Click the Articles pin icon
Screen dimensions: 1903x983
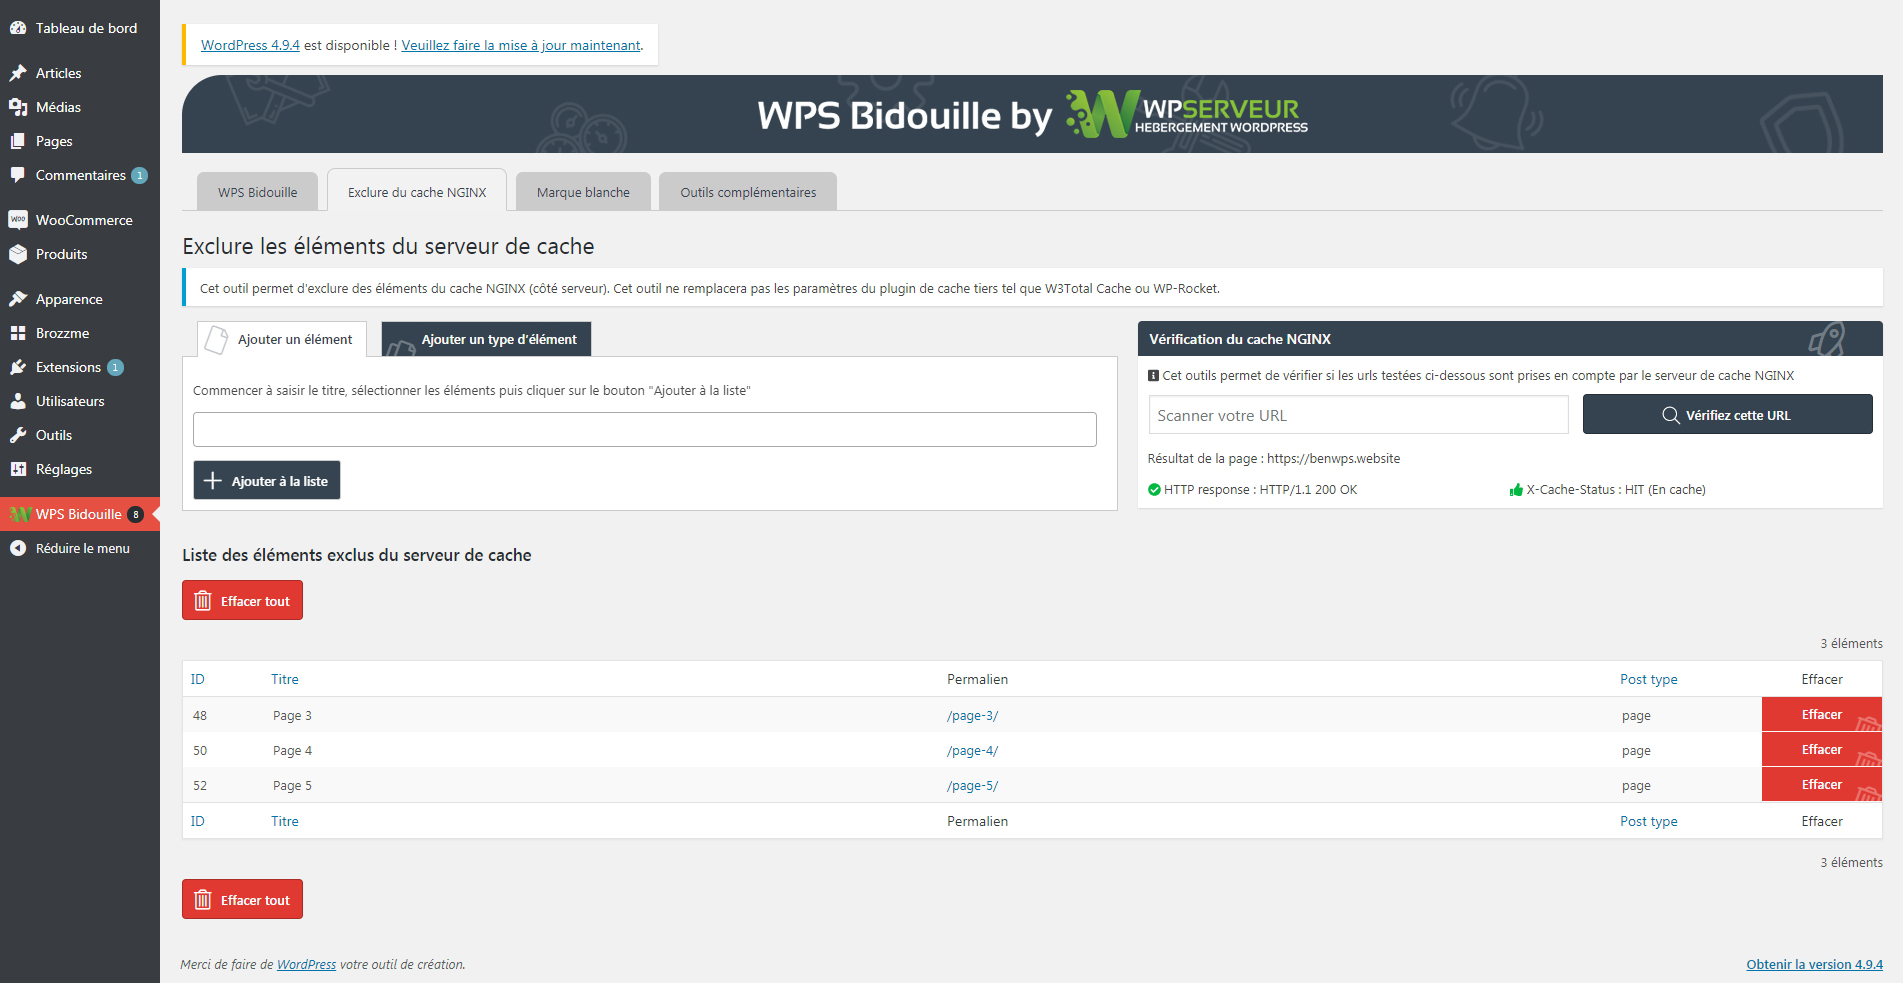coord(18,73)
